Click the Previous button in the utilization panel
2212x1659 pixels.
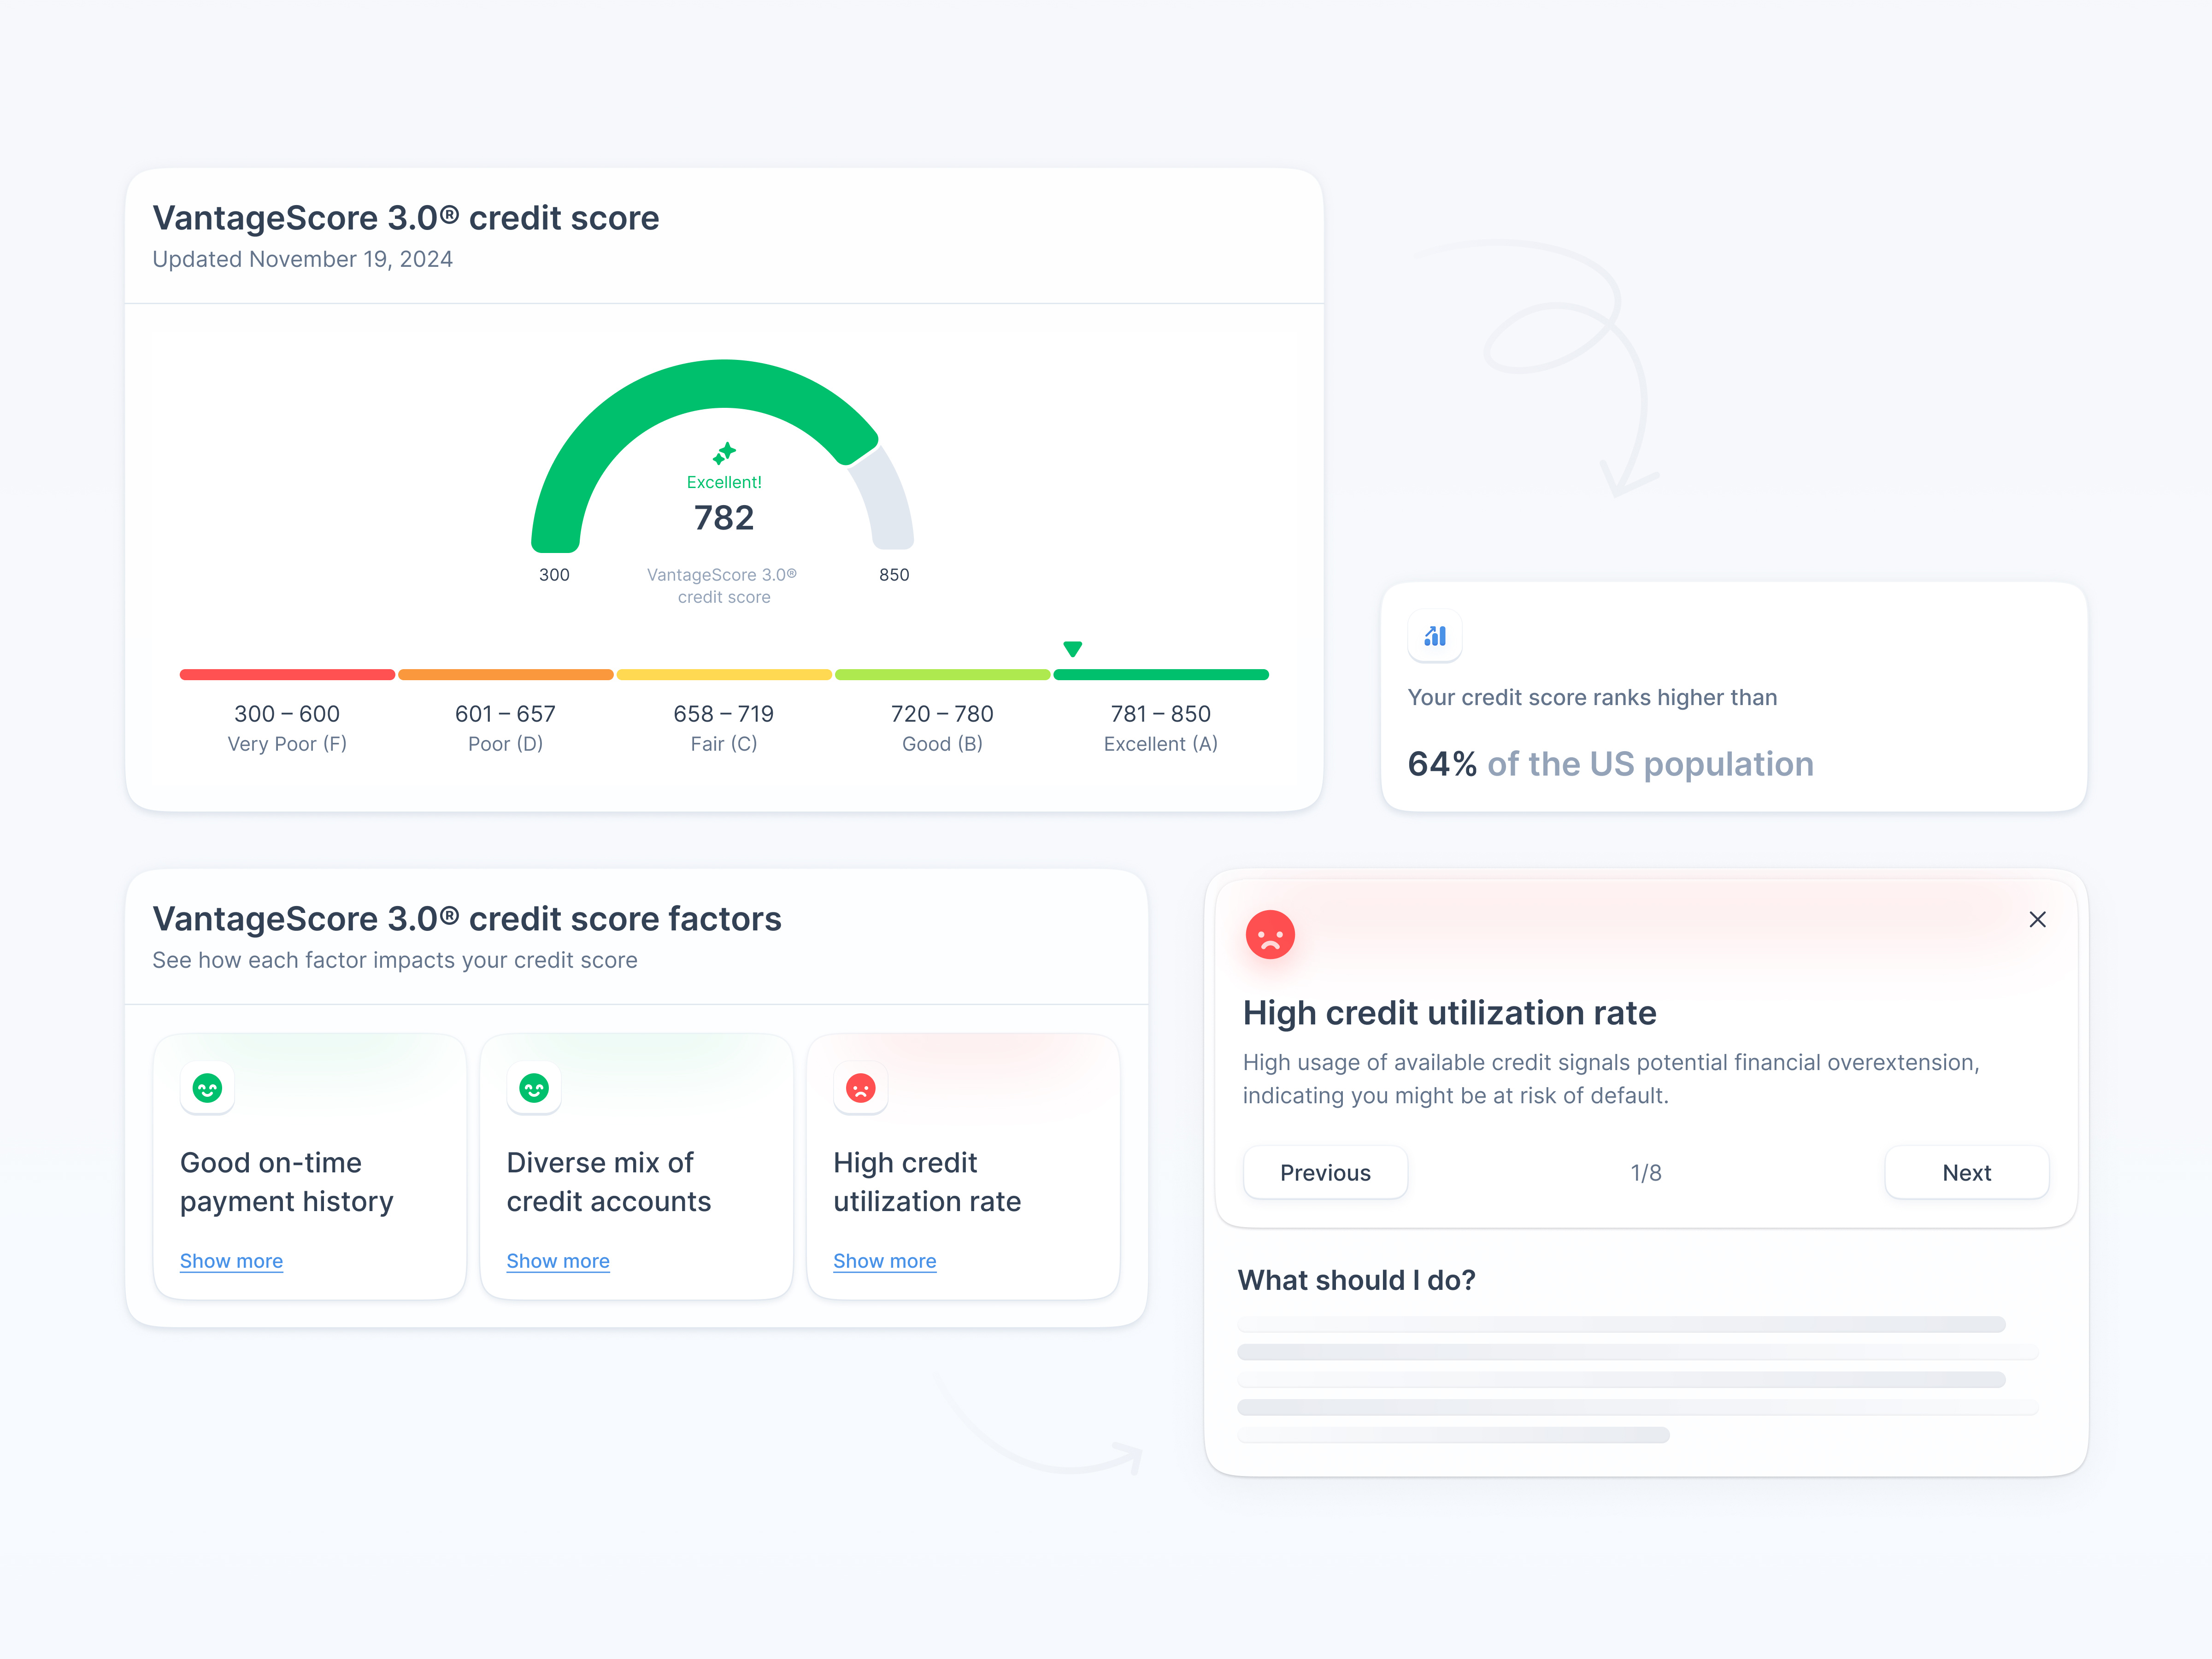[1325, 1172]
